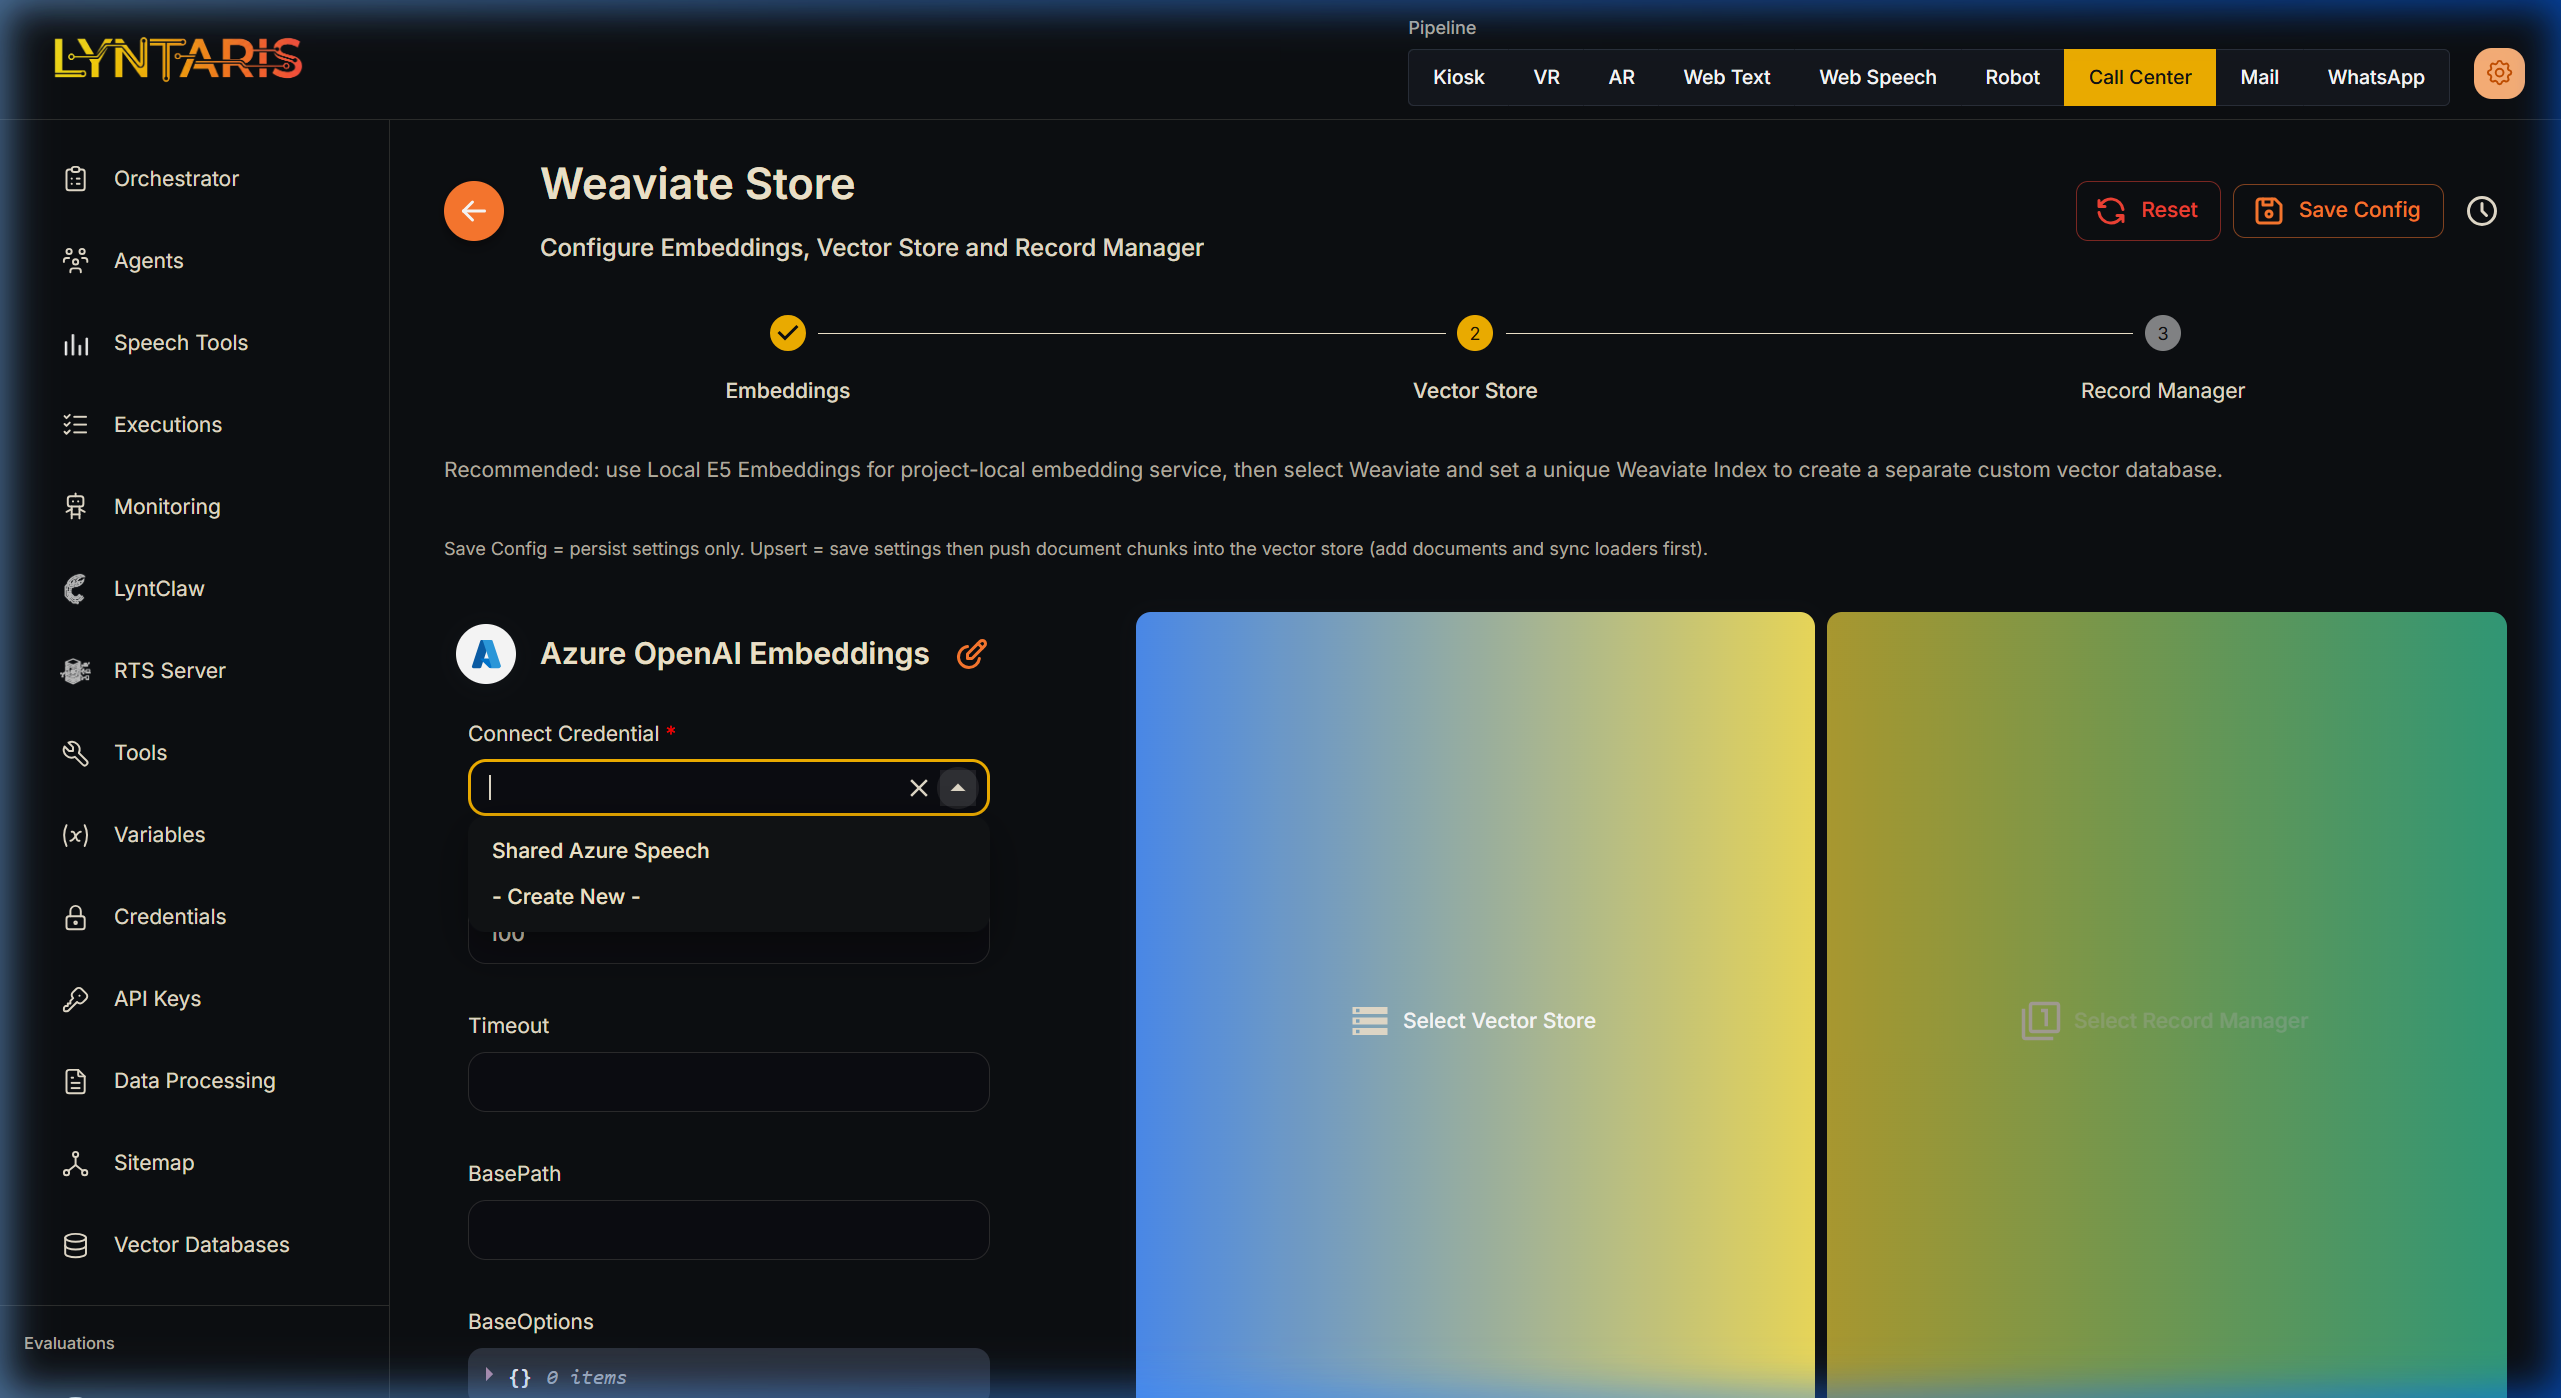This screenshot has width=2561, height=1398.
Task: Expand the BaseOptions JSON triangle
Action: [489, 1375]
